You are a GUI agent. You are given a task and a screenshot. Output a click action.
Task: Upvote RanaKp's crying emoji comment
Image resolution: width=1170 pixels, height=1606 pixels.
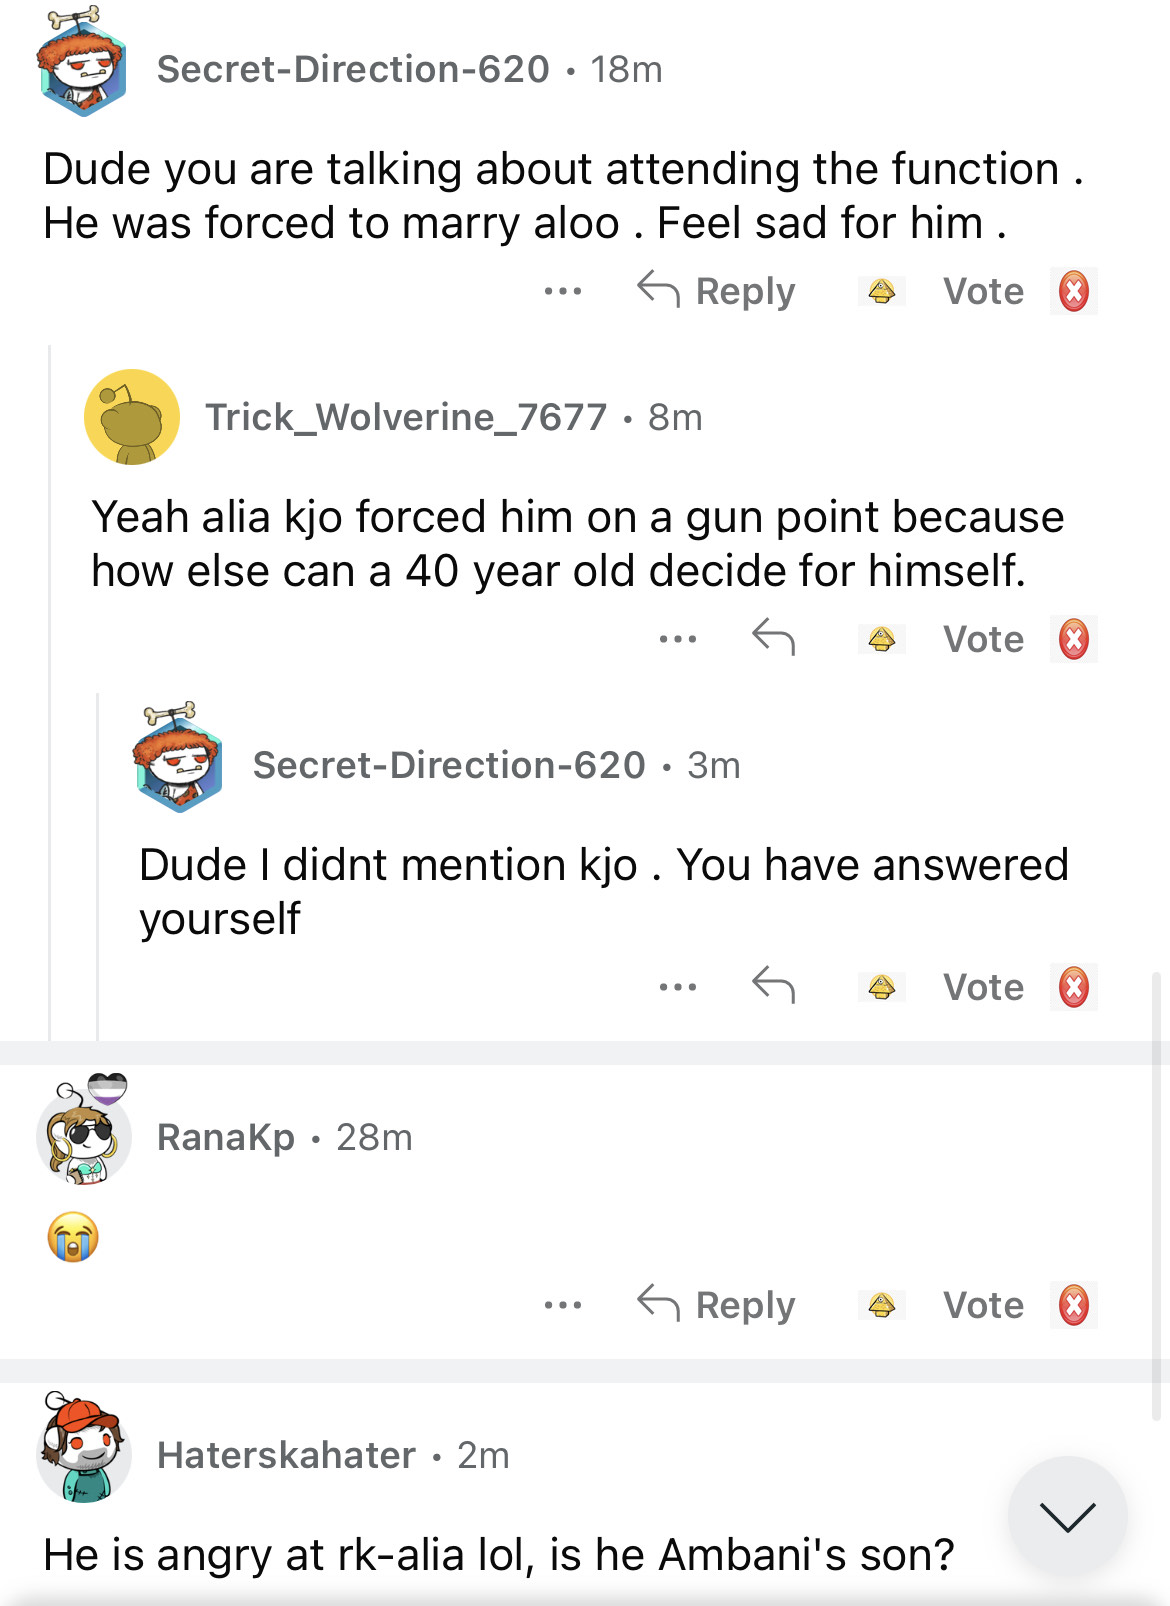881,1305
